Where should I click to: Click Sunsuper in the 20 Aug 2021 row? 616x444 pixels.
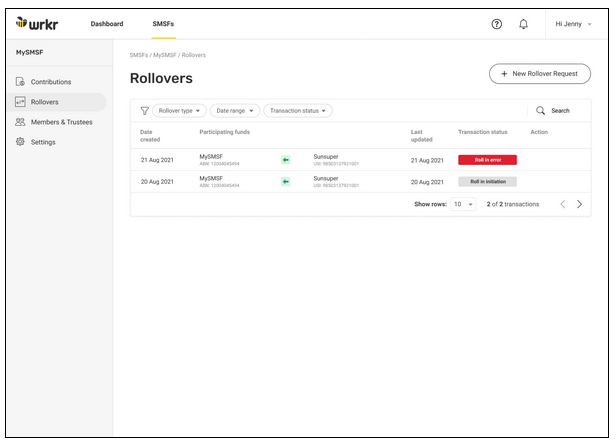pyautogui.click(x=326, y=178)
